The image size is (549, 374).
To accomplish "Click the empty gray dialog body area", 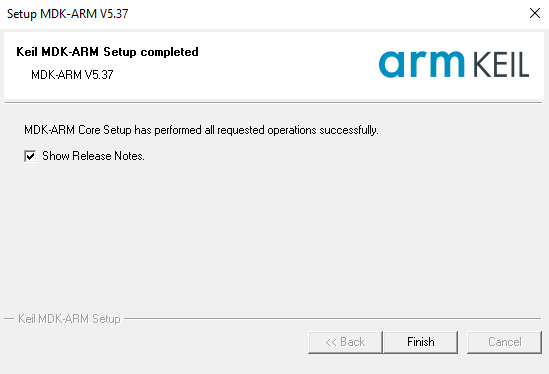I will click(x=273, y=238).
